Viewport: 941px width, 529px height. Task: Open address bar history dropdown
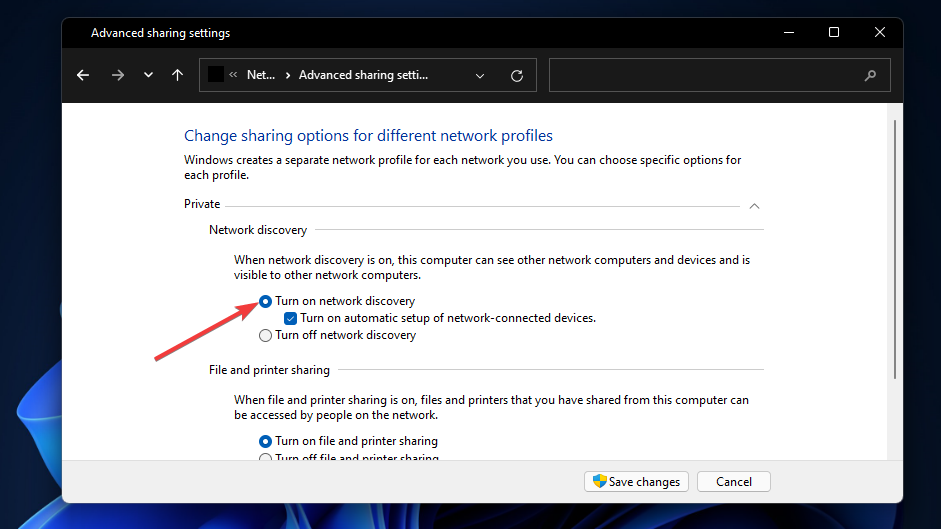[x=480, y=75]
